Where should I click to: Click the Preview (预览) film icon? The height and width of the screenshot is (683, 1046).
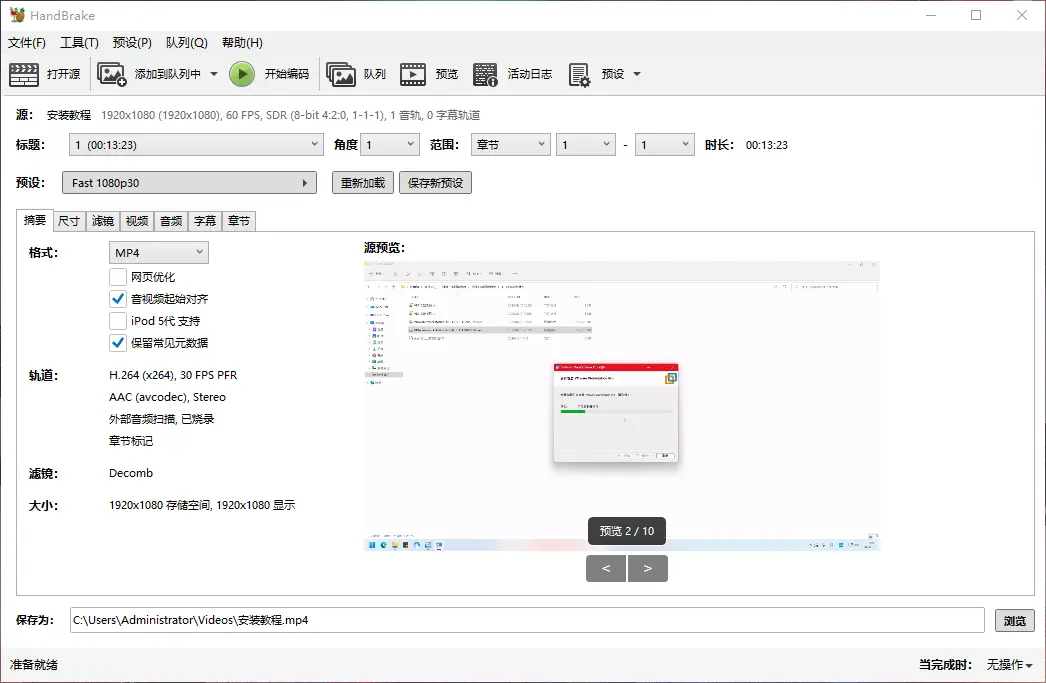[413, 74]
